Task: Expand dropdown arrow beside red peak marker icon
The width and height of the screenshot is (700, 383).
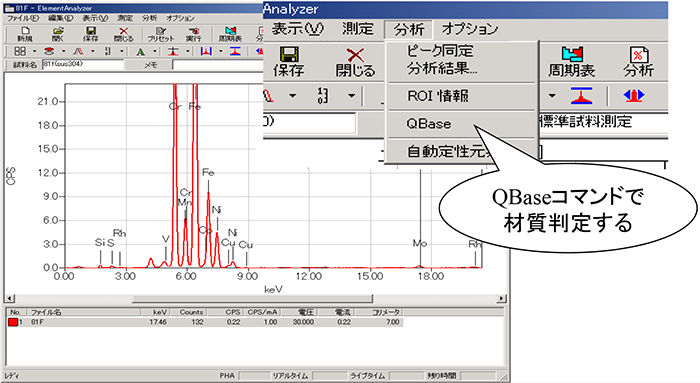Action: [x=188, y=51]
